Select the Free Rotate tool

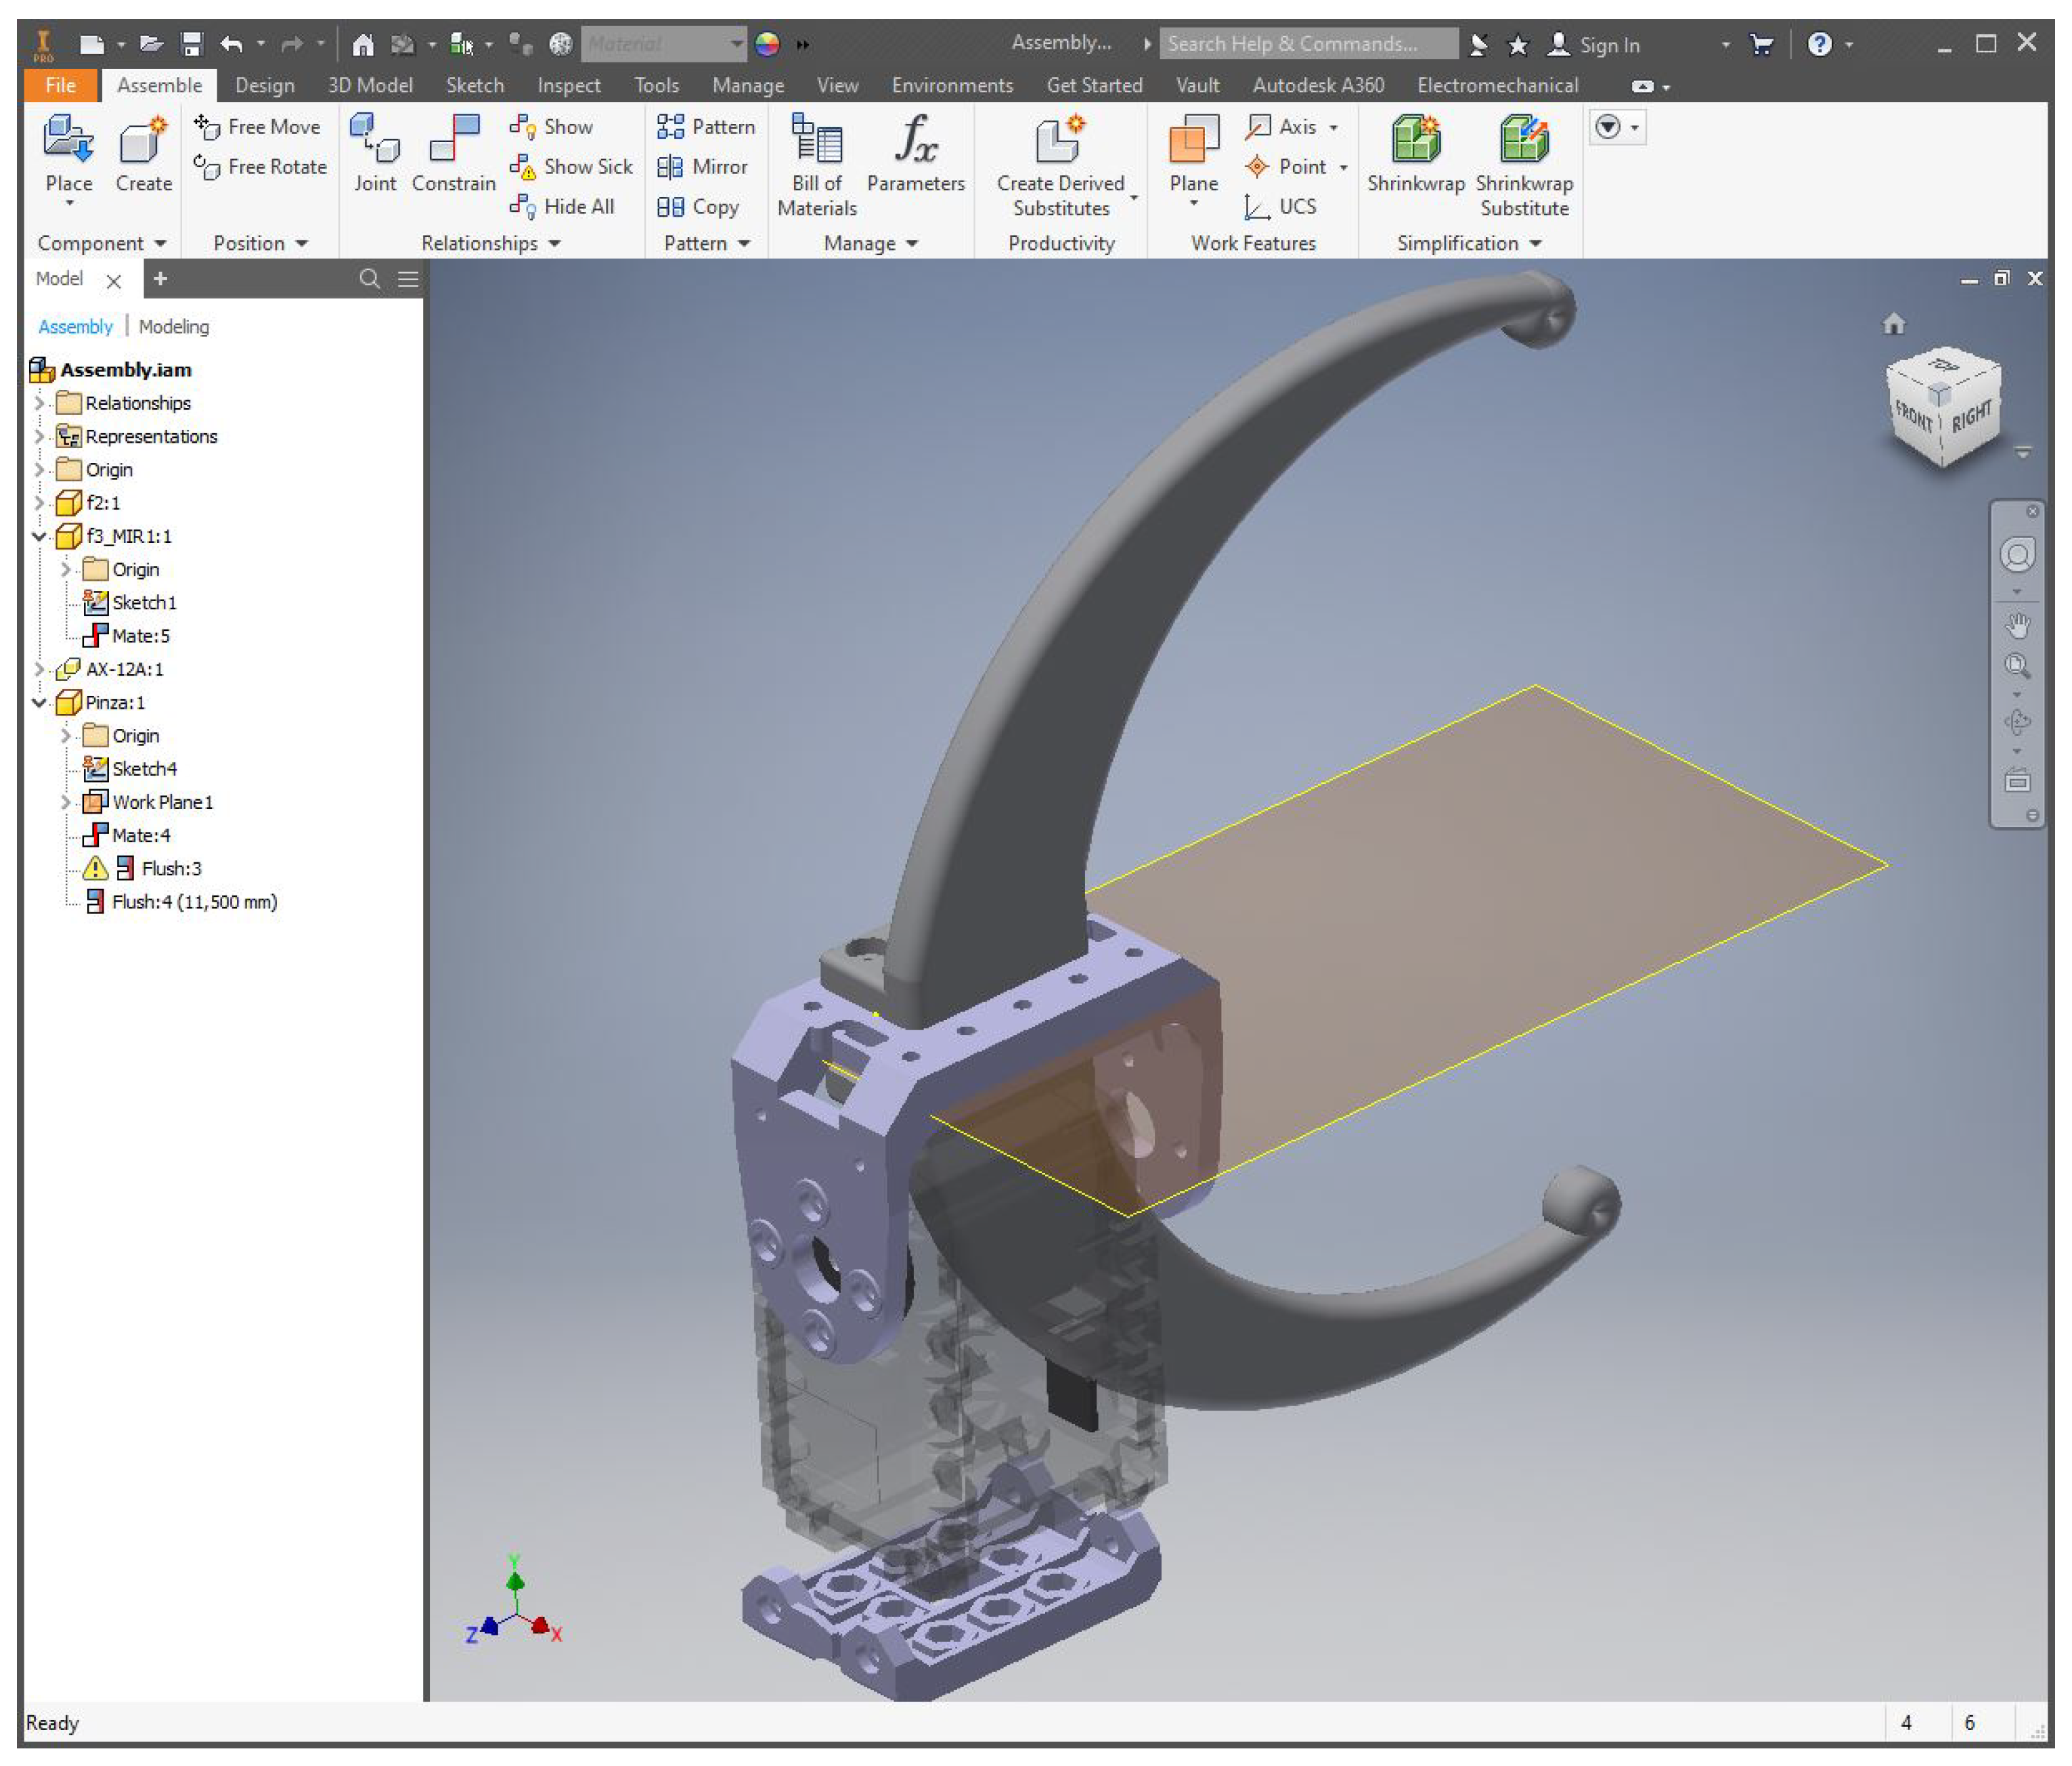click(261, 167)
